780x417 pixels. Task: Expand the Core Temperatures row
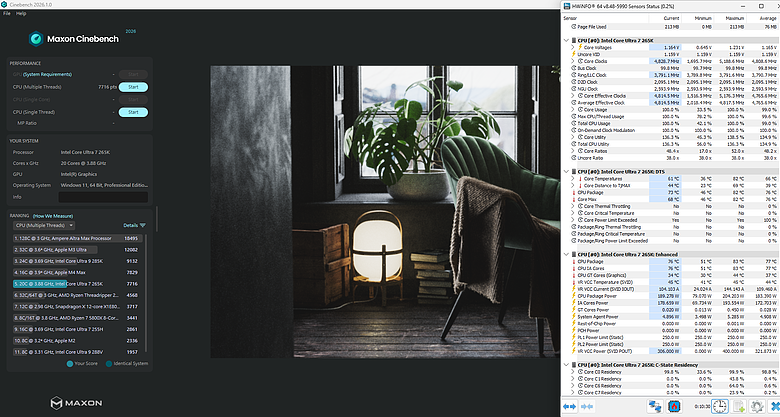573,179
